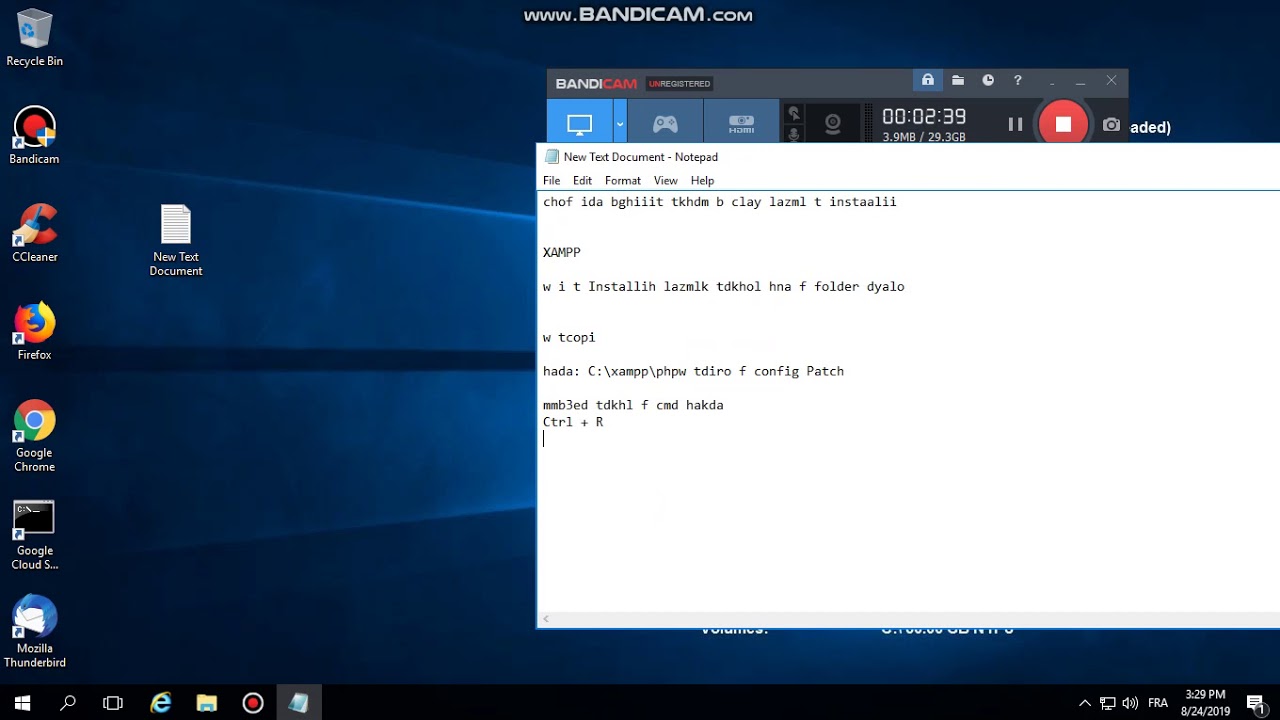Viewport: 1280px width, 720px height.
Task: Open the File menu in Notepad
Action: [x=551, y=181]
